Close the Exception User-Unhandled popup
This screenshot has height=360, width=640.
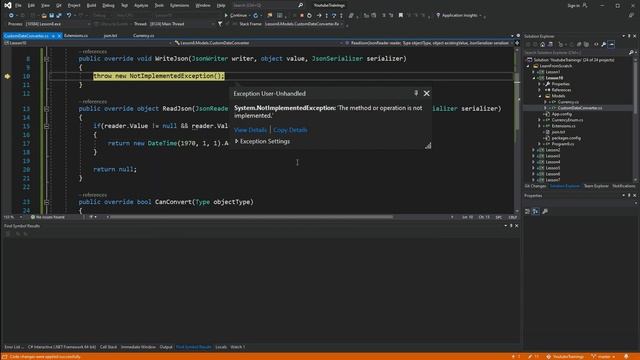tap(427, 93)
